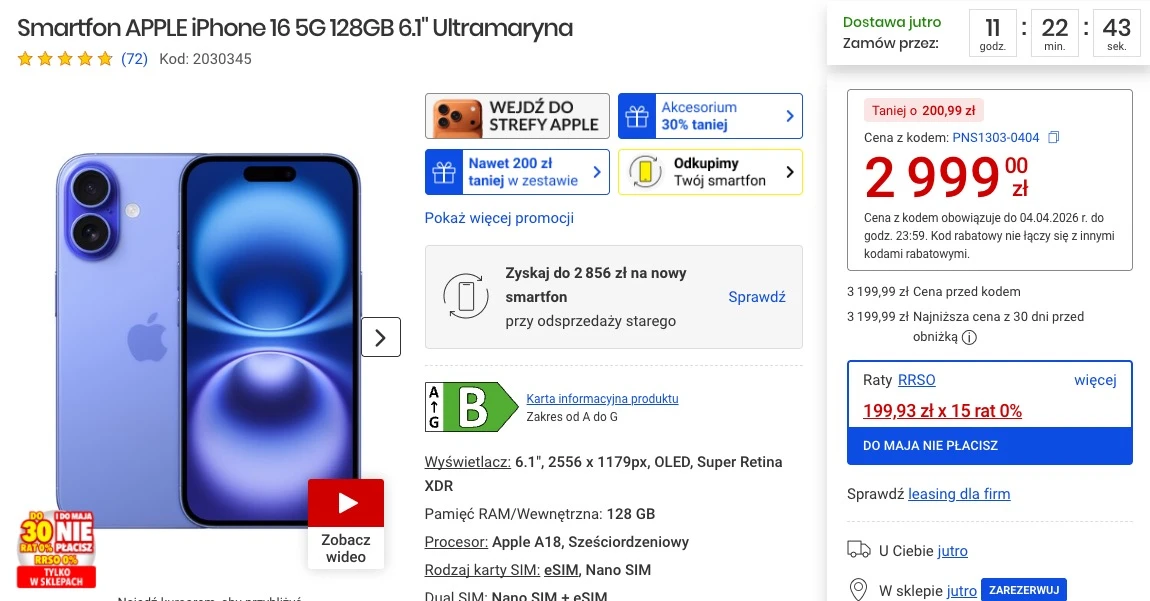1150x601 pixels.
Task: Click the phone trade-in exchange icon
Action: coord(466,296)
